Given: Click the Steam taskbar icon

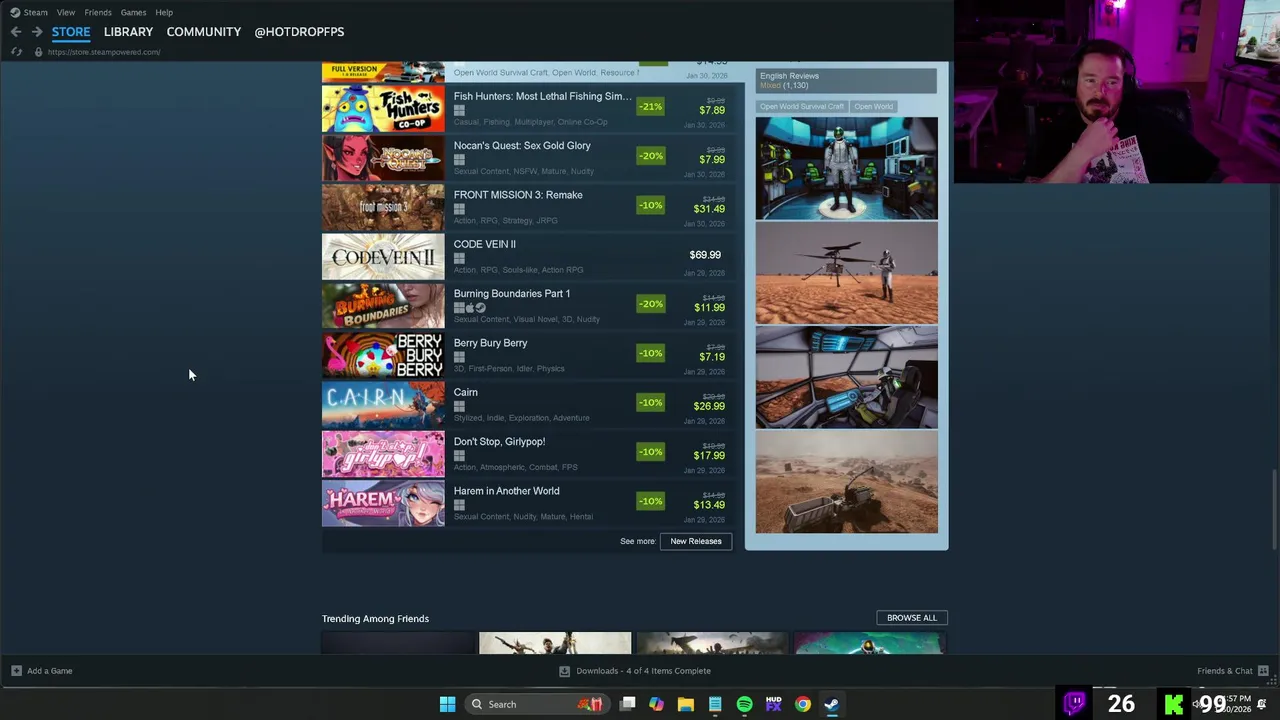Looking at the screenshot, I should [831, 704].
